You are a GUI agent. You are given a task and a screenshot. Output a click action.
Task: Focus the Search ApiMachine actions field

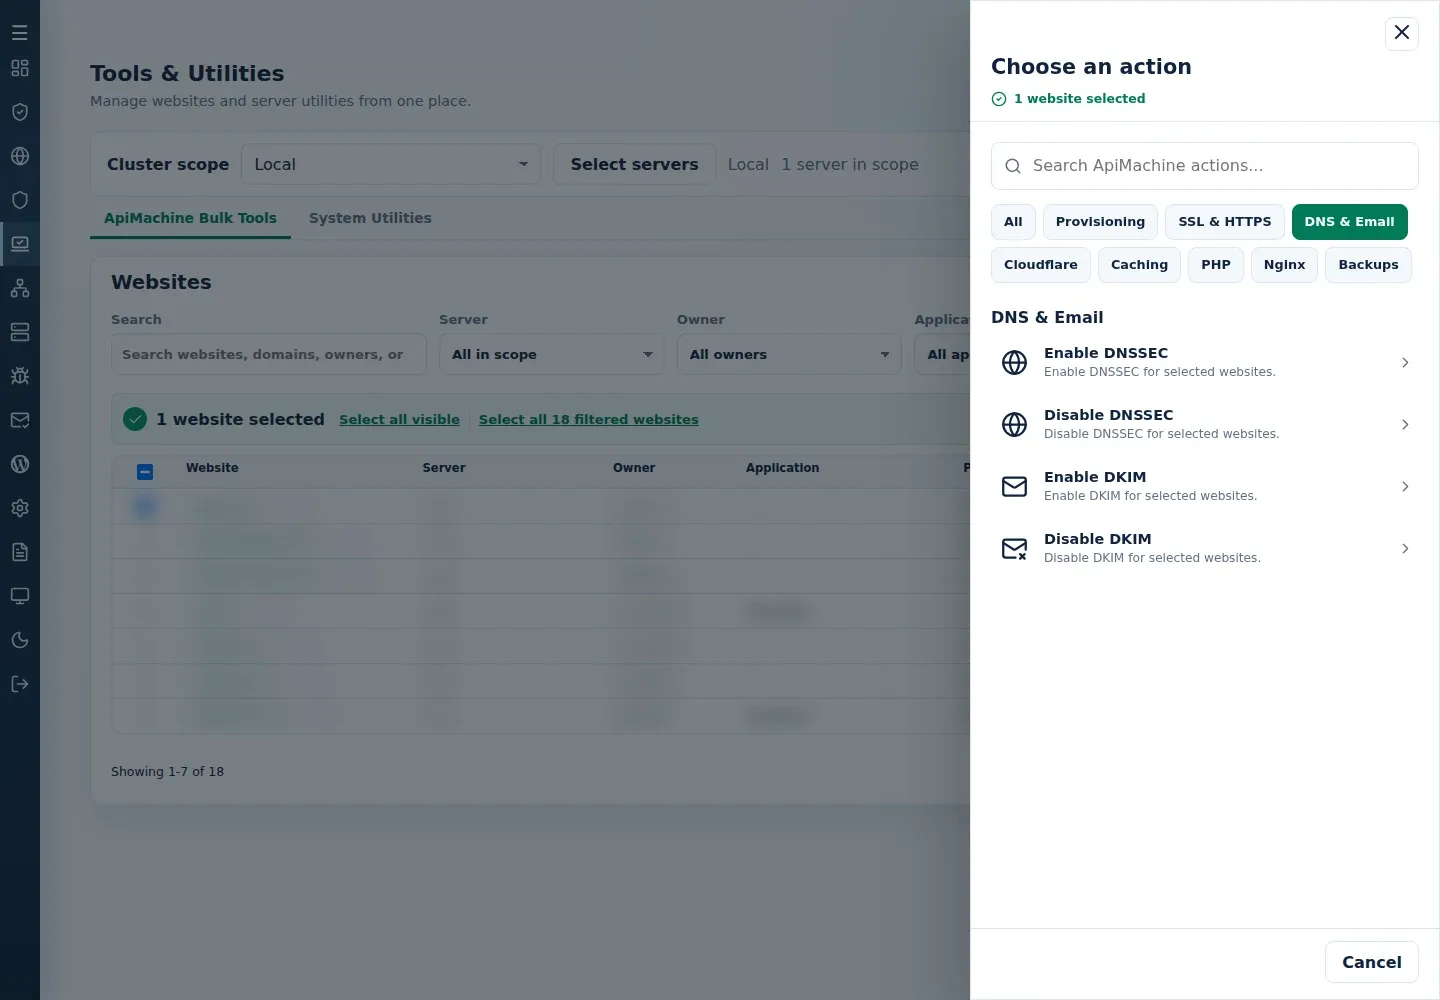[1205, 166]
